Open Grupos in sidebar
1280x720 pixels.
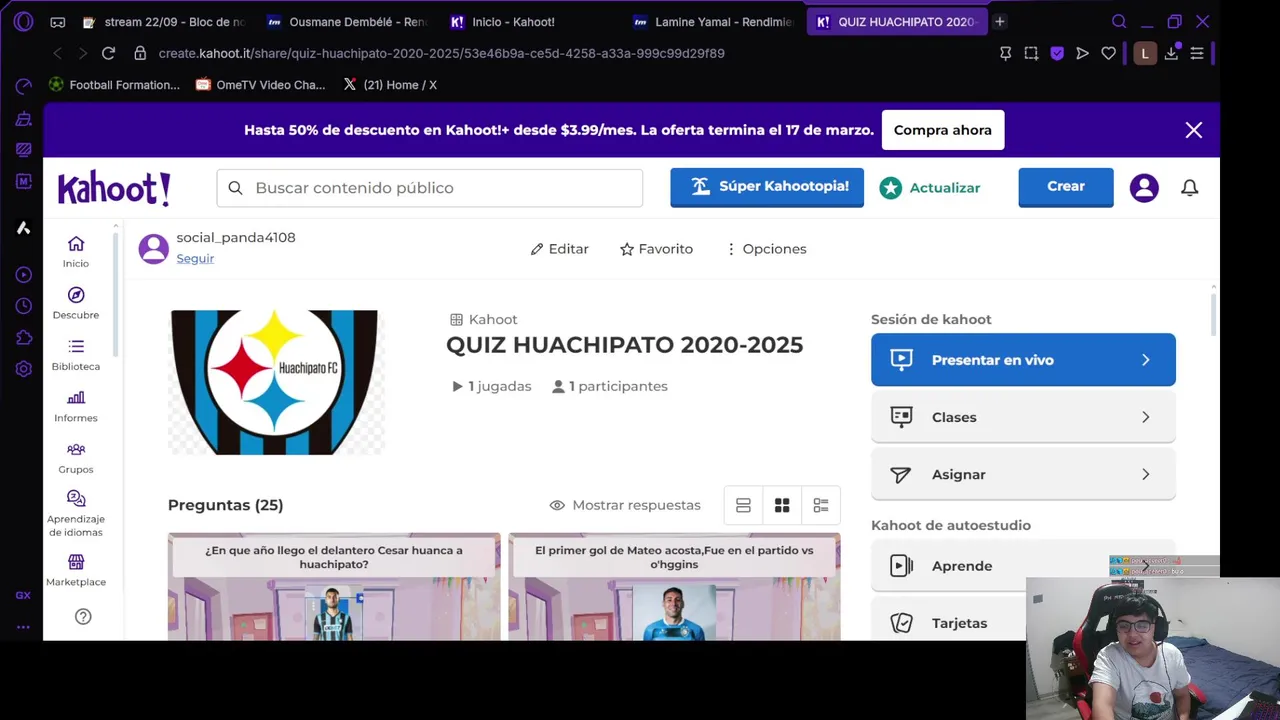[x=76, y=458]
